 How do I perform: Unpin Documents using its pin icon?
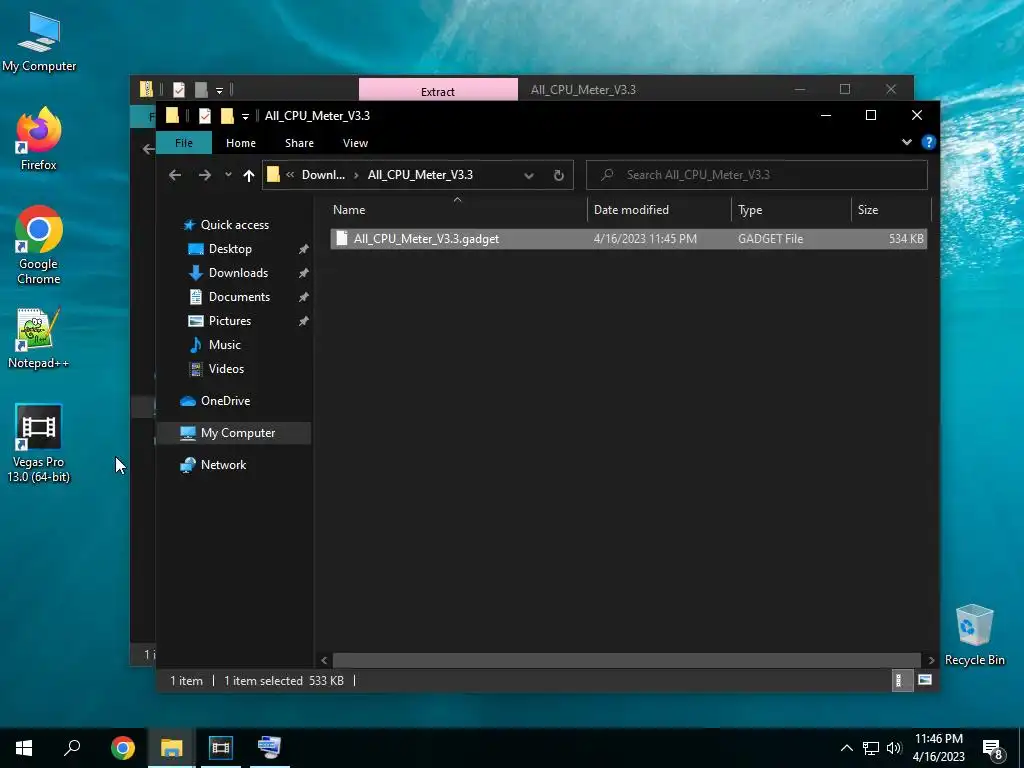tap(303, 297)
